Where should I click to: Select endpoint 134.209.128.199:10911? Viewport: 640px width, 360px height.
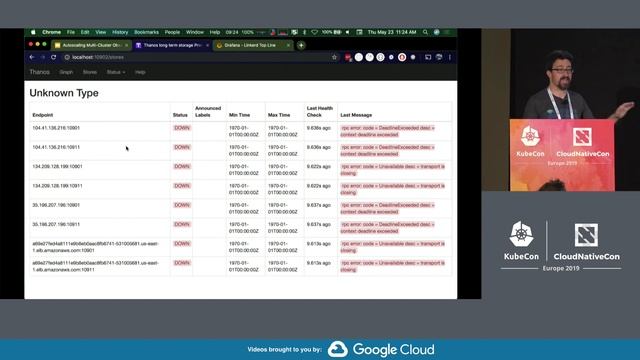point(57,186)
